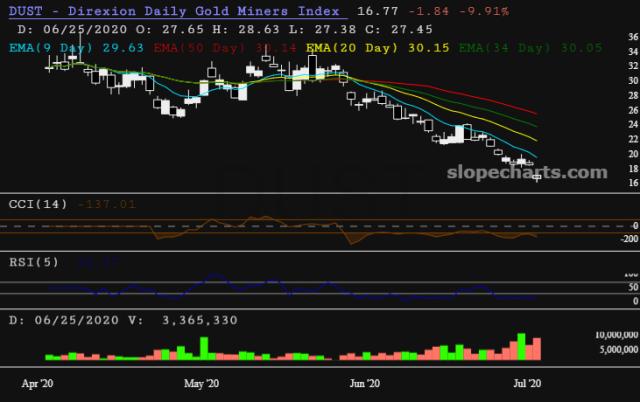
Task: Select the red EMA(50 Day) legend
Action: pyautogui.click(x=225, y=48)
